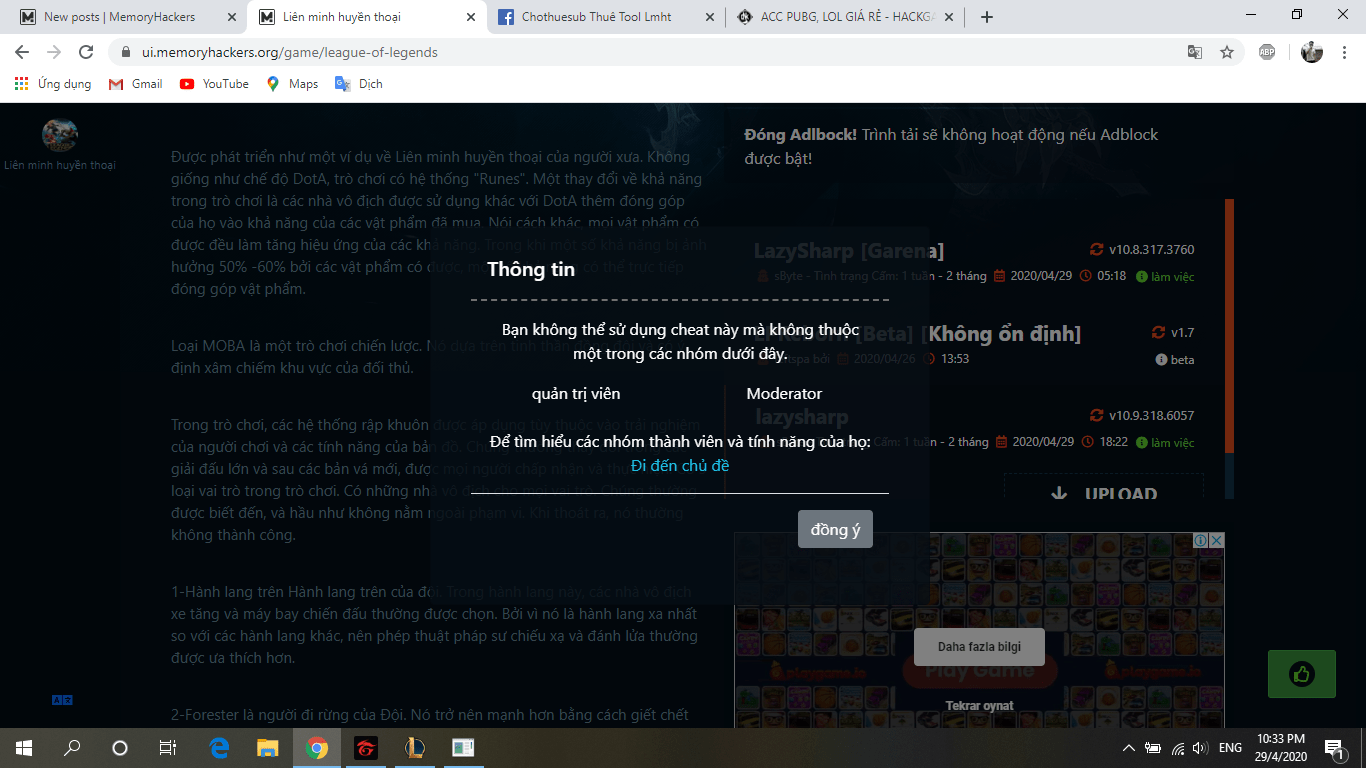The image size is (1366, 768).
Task: Follow the Đi đến chủ đề link
Action: point(680,465)
